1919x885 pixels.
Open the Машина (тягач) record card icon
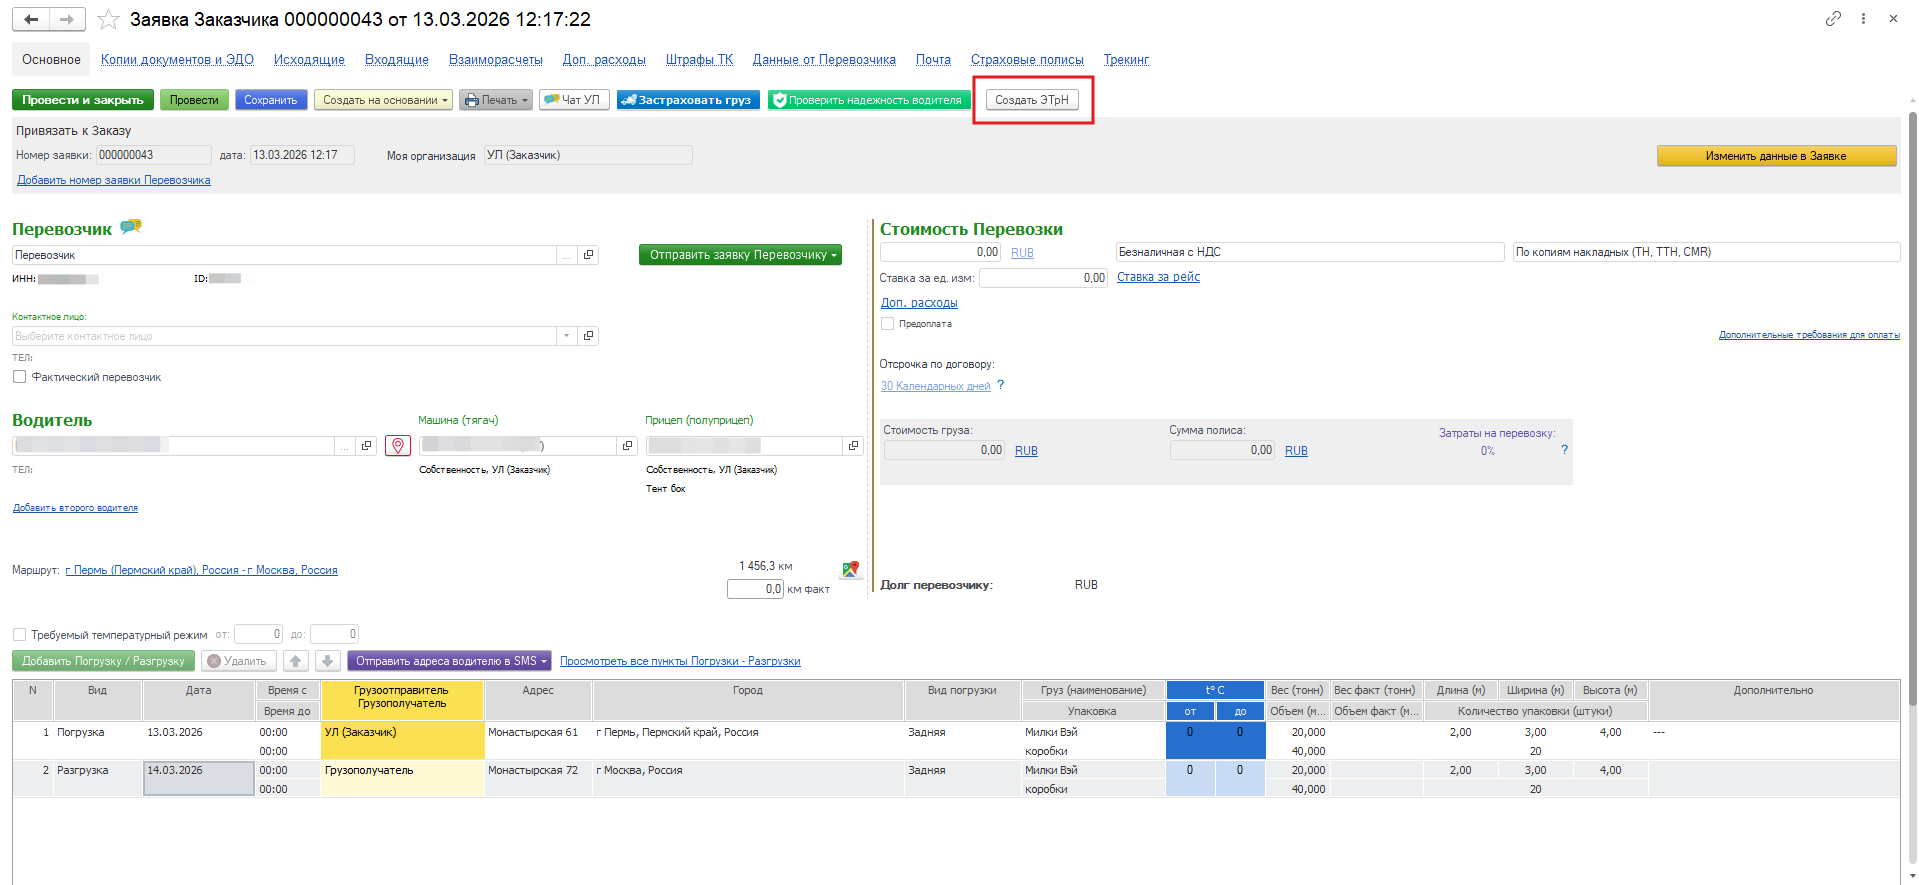(627, 446)
